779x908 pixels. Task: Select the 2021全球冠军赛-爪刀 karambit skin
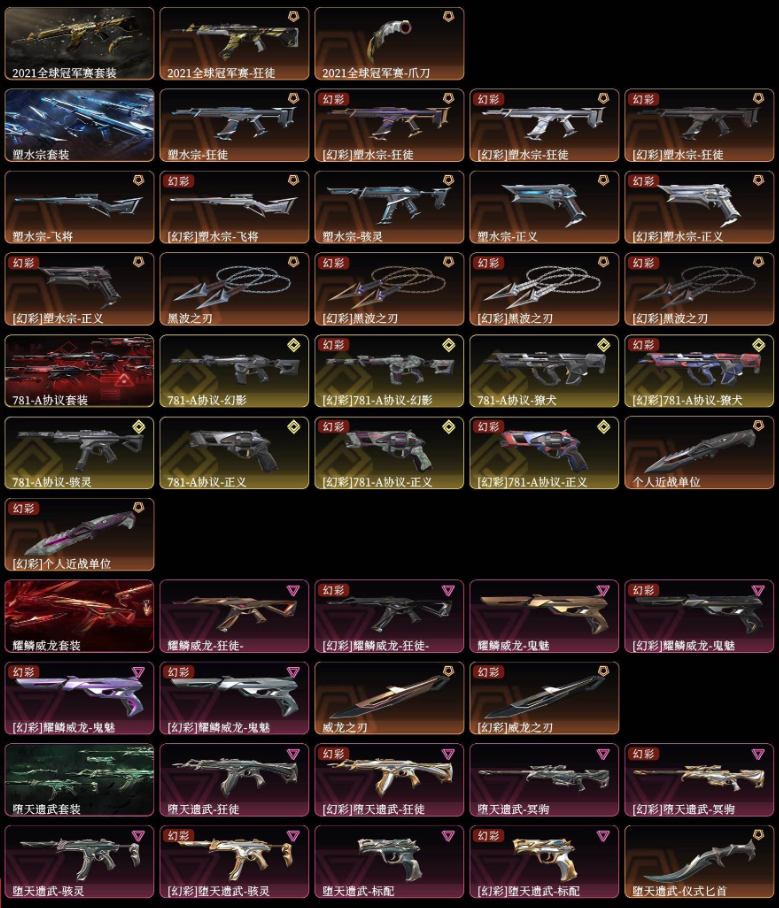coord(389,43)
